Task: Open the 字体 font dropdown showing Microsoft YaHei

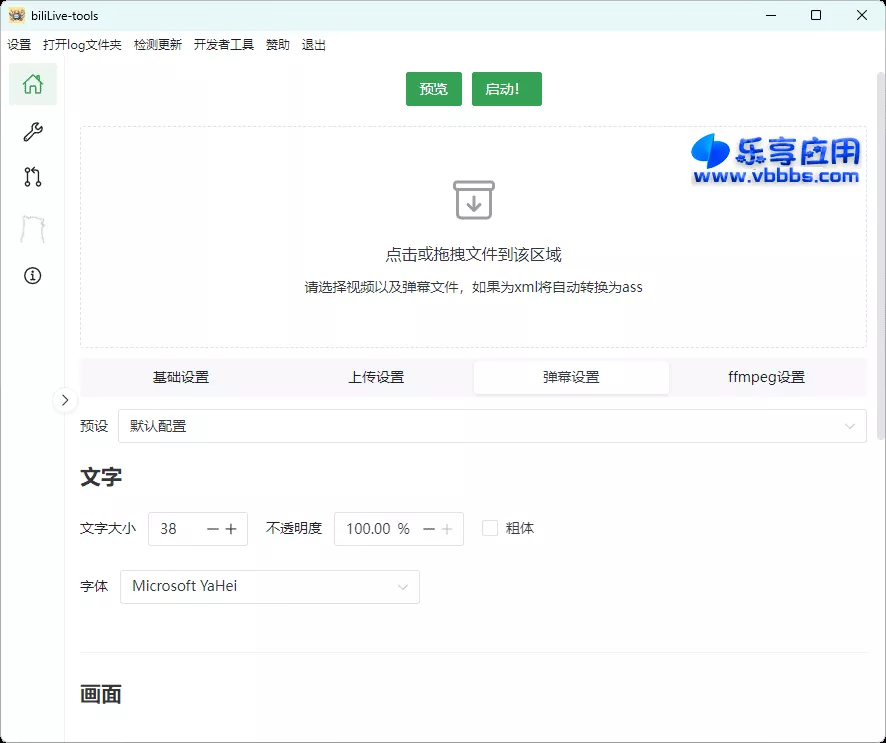Action: click(x=270, y=587)
